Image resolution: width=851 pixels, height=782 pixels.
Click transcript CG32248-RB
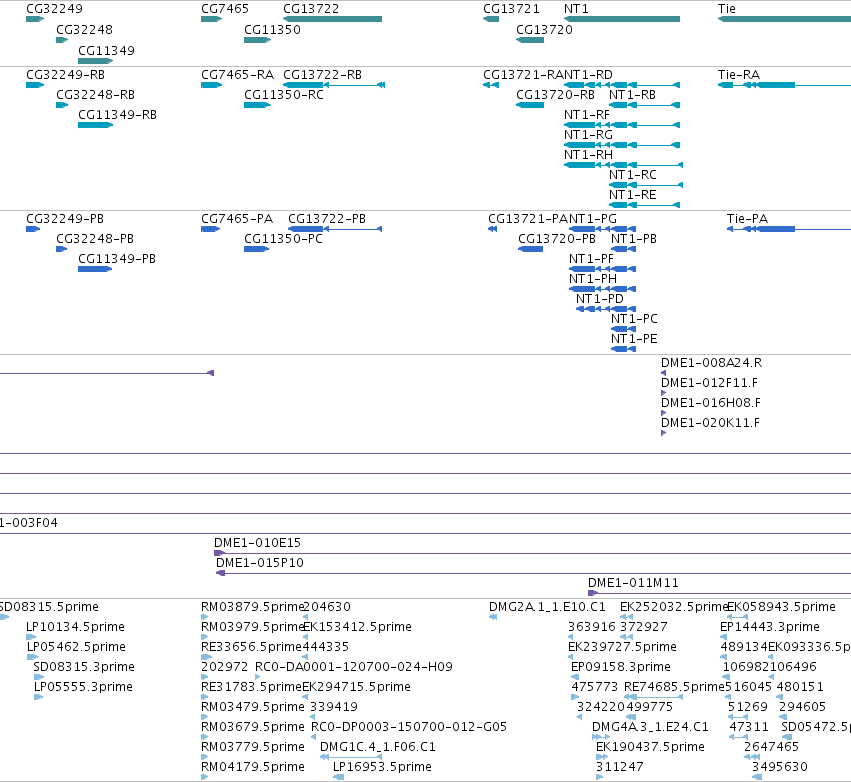pos(95,94)
